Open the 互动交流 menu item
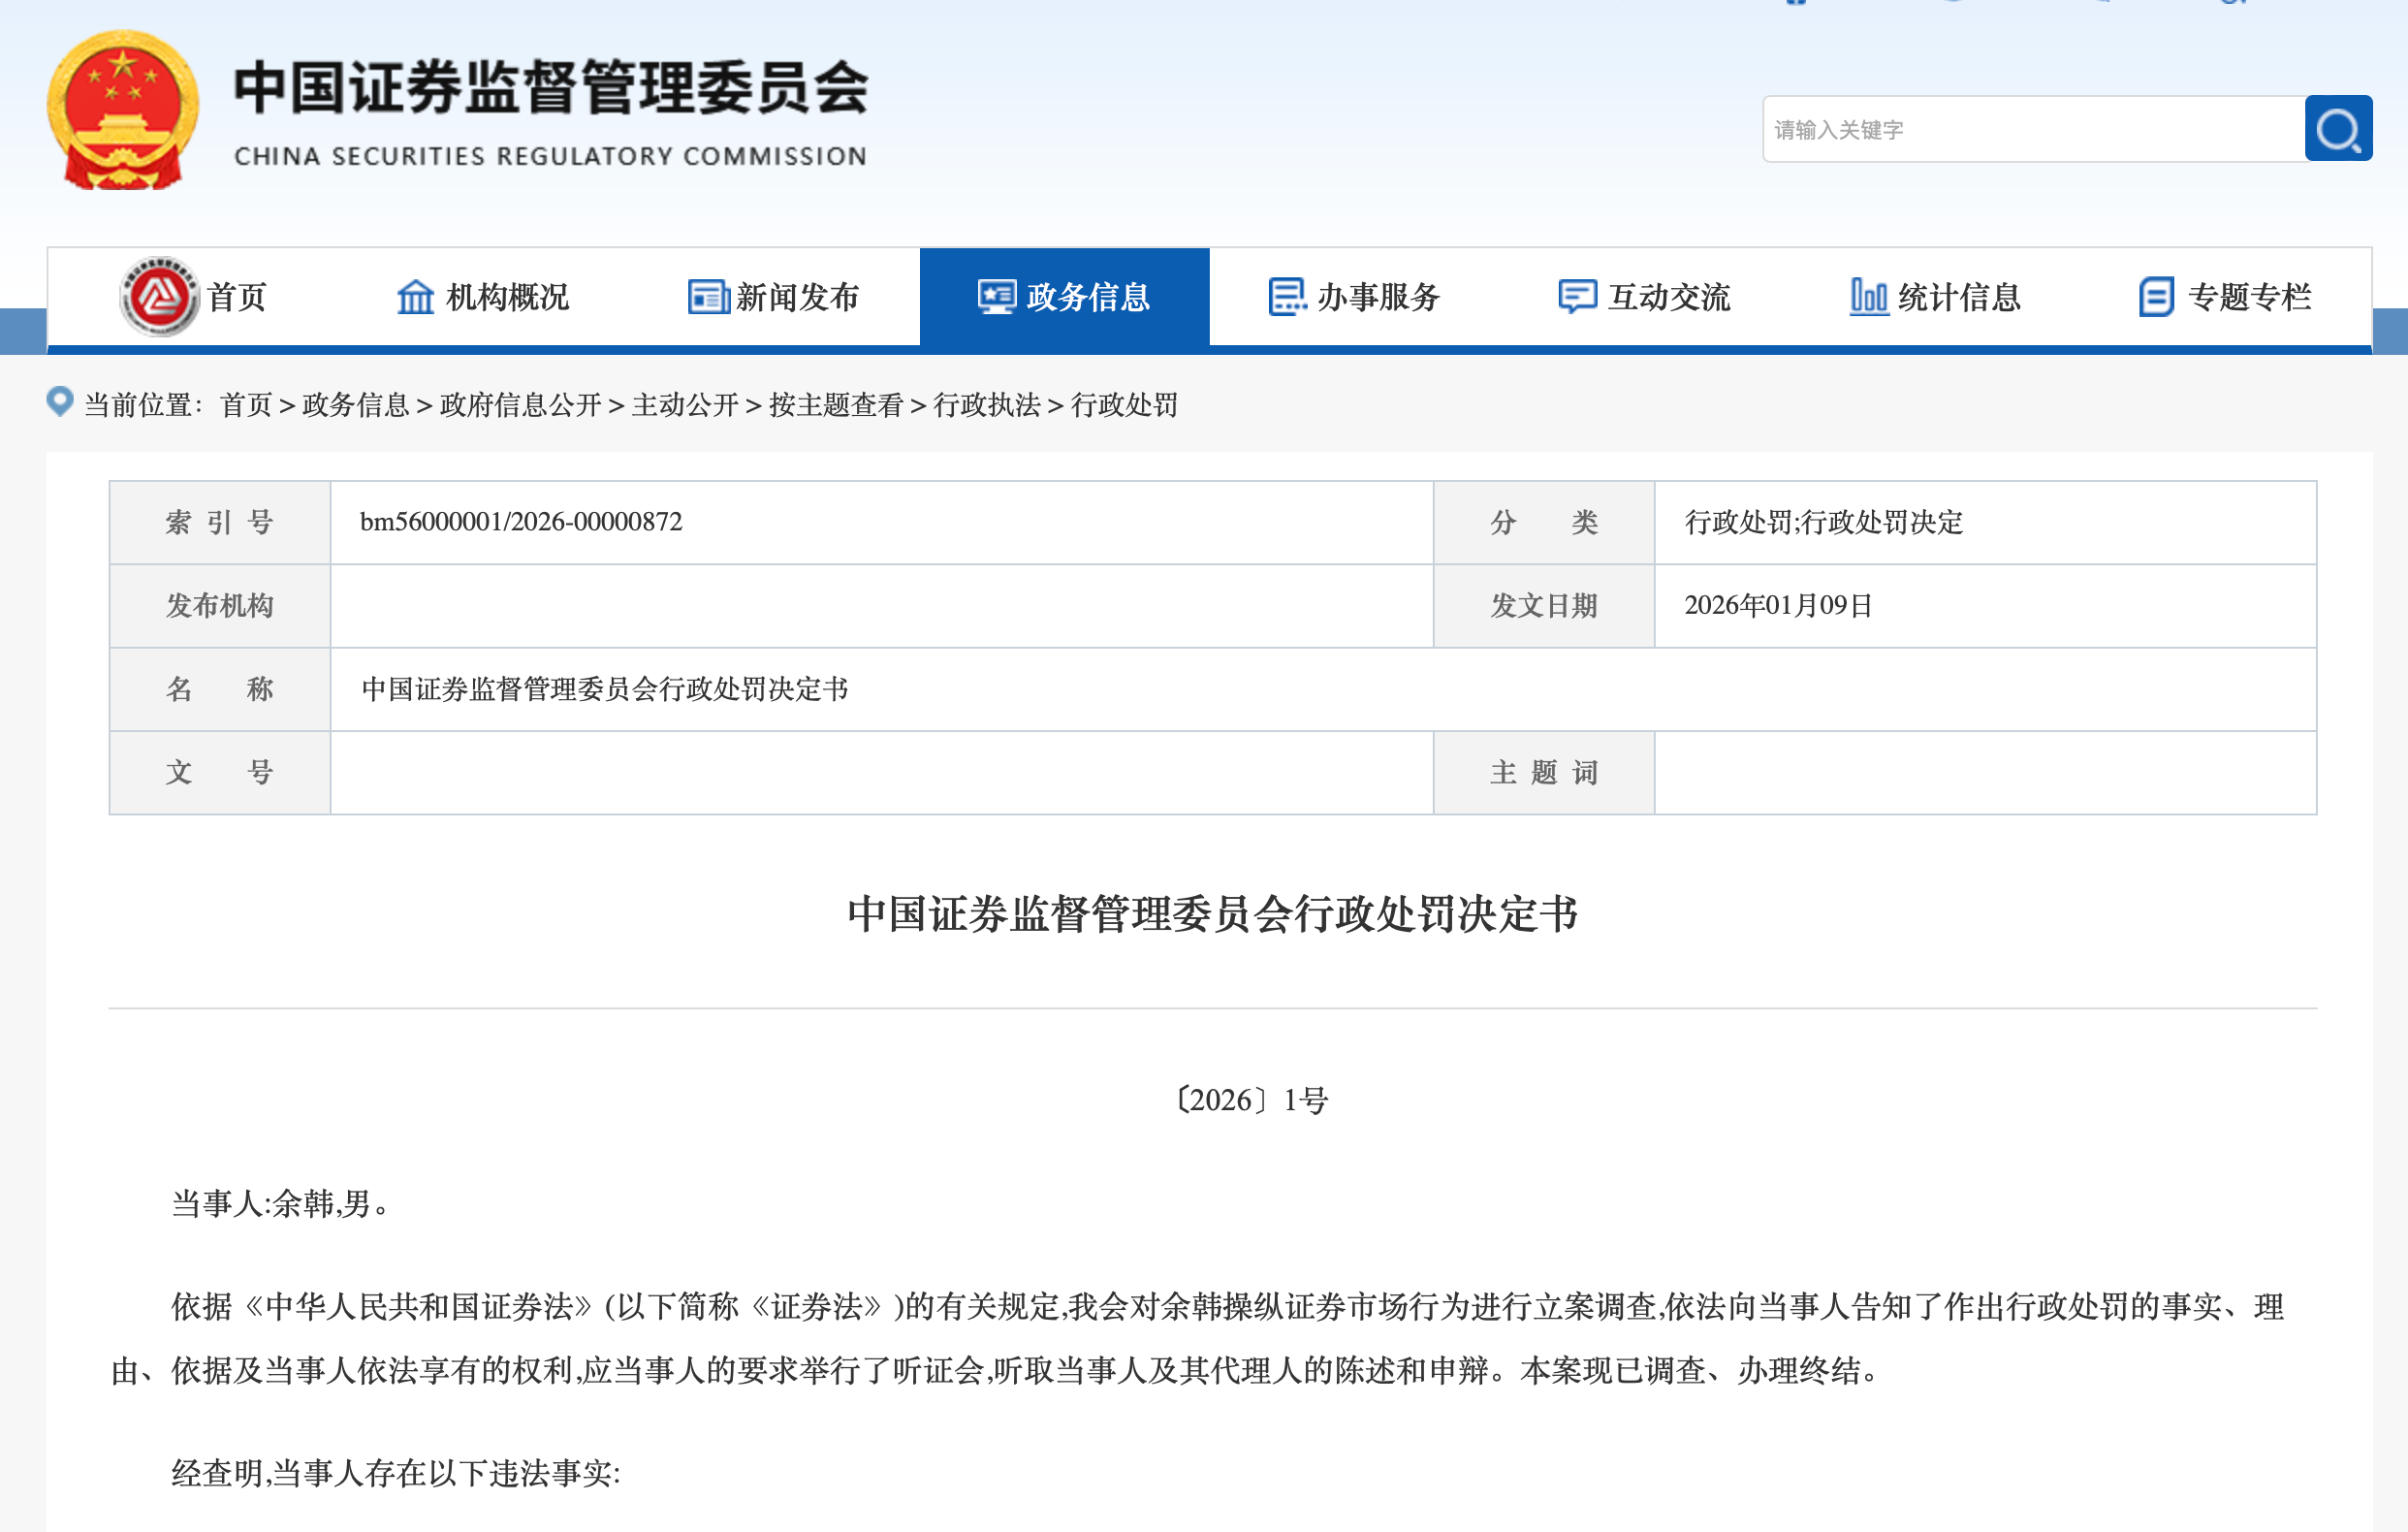Screen dimensions: 2408x1532 coord(1668,296)
